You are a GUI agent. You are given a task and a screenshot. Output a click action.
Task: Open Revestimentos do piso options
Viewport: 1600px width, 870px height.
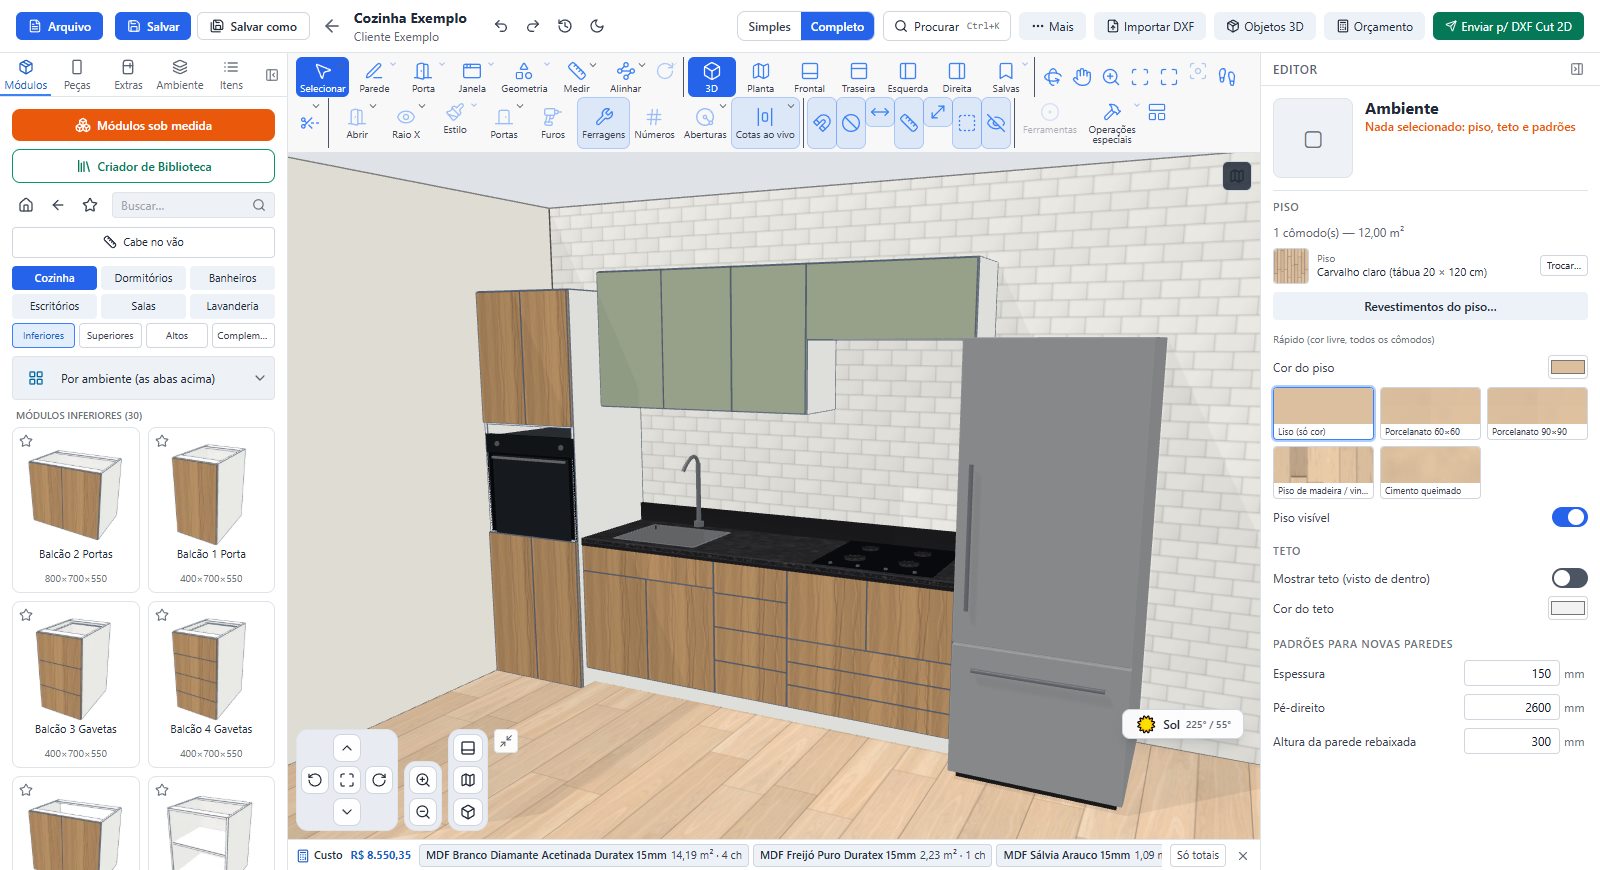pos(1430,307)
